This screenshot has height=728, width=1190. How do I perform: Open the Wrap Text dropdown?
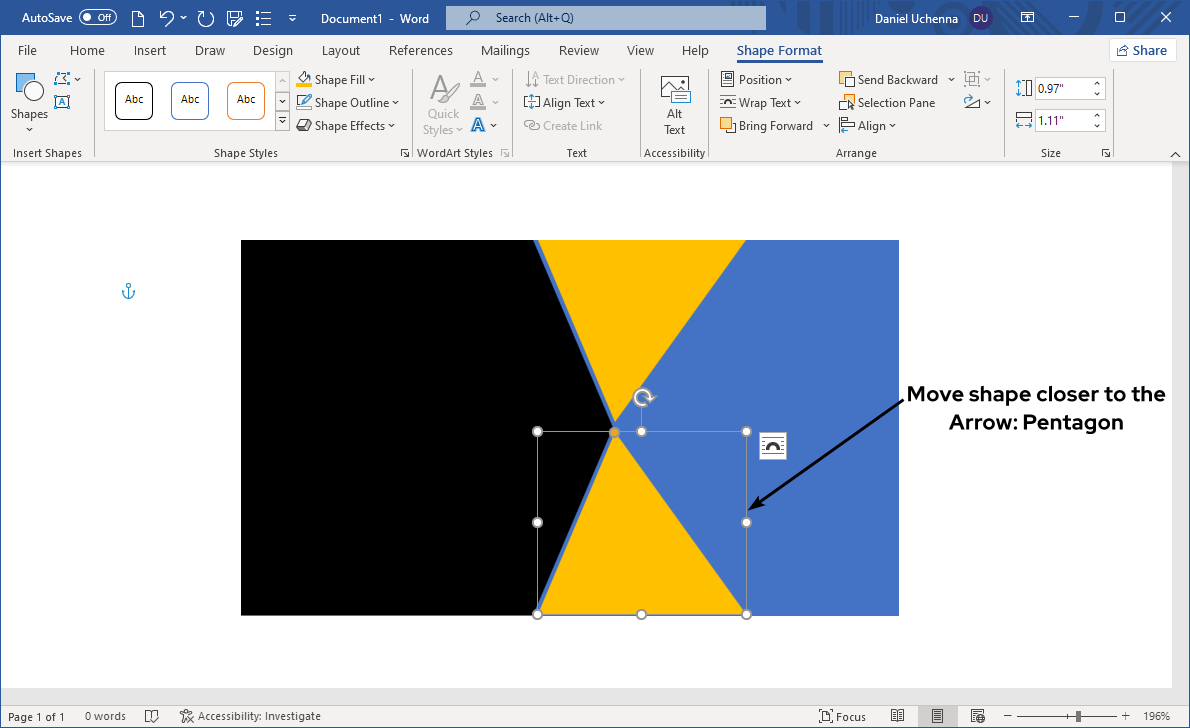point(797,103)
